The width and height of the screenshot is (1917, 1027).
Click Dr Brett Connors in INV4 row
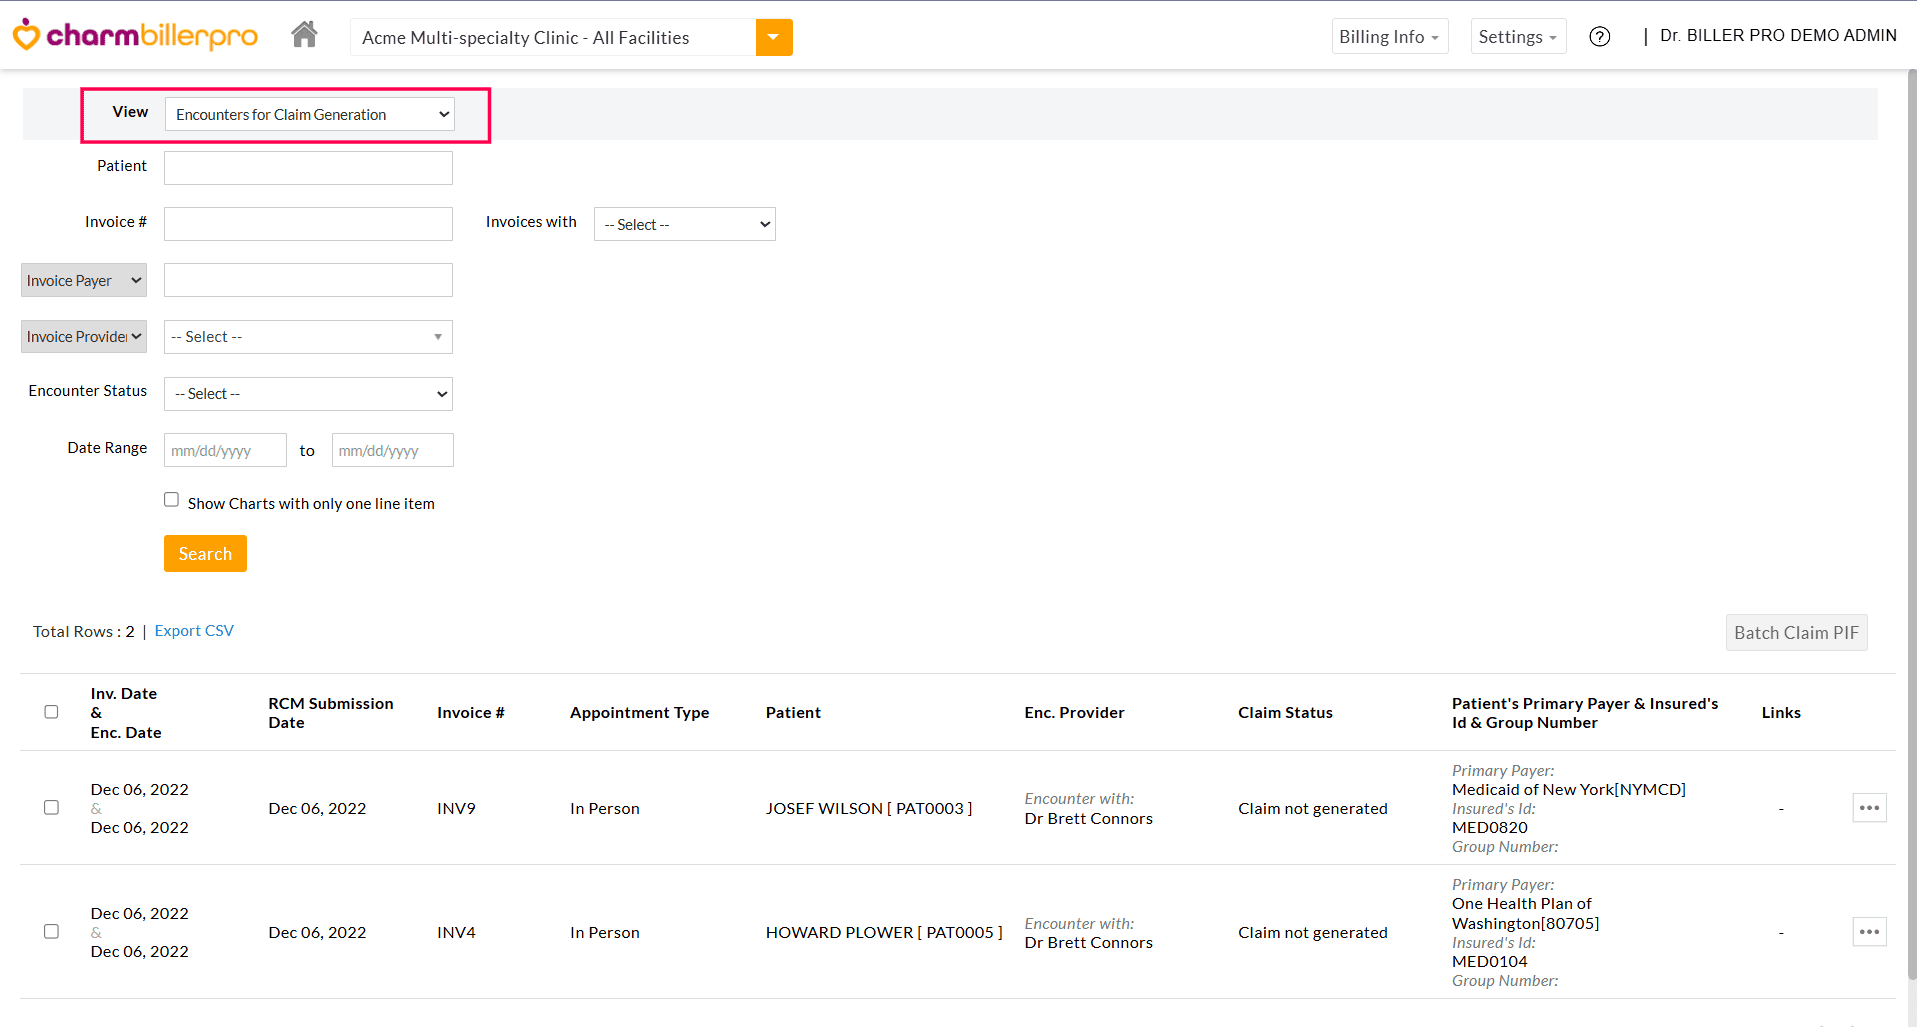click(x=1088, y=942)
